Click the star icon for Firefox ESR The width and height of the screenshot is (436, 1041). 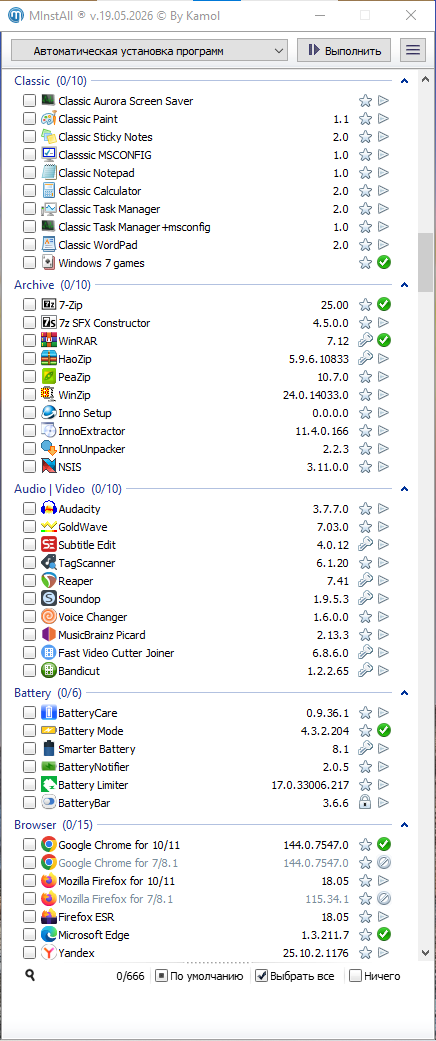click(365, 916)
